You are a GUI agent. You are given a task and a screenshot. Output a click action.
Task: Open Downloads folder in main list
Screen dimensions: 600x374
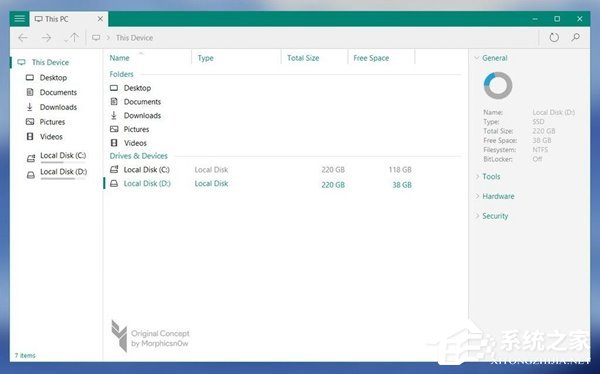pyautogui.click(x=142, y=116)
